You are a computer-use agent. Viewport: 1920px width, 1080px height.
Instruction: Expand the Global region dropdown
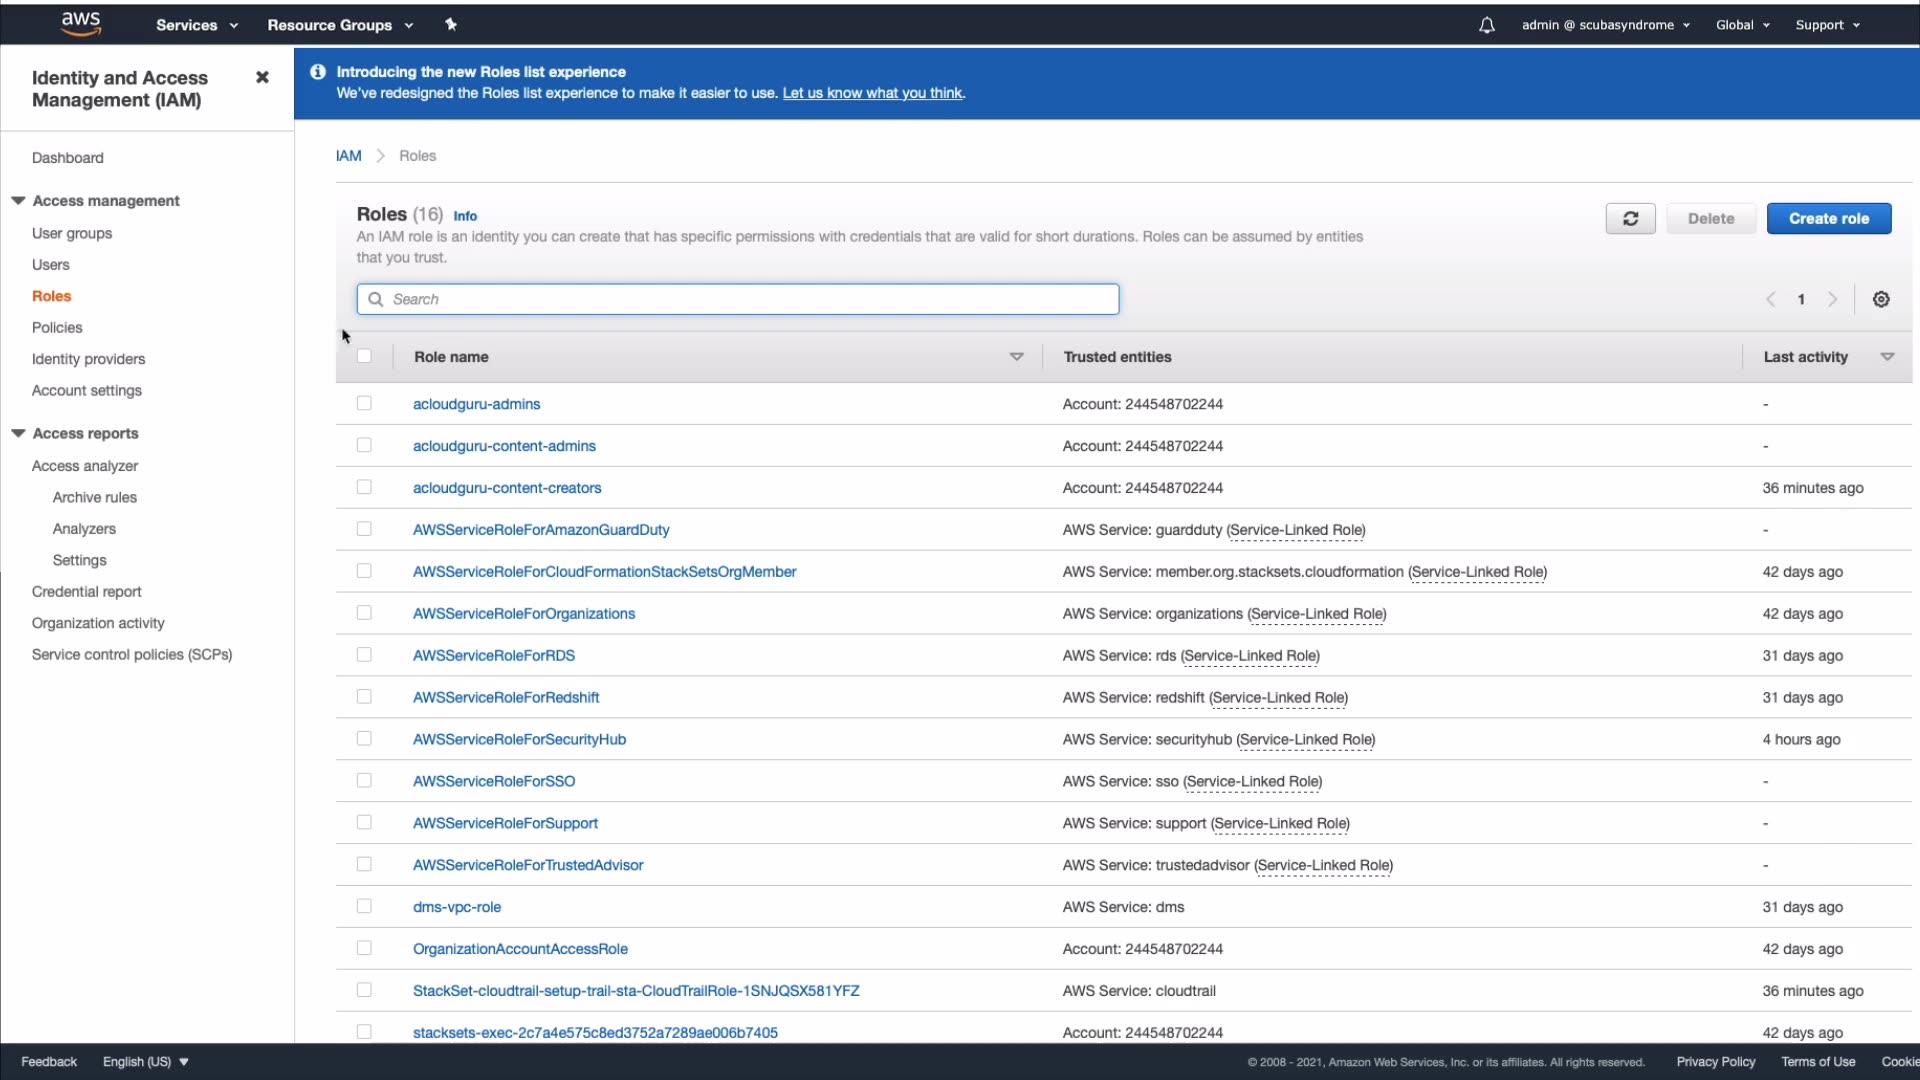pos(1742,25)
